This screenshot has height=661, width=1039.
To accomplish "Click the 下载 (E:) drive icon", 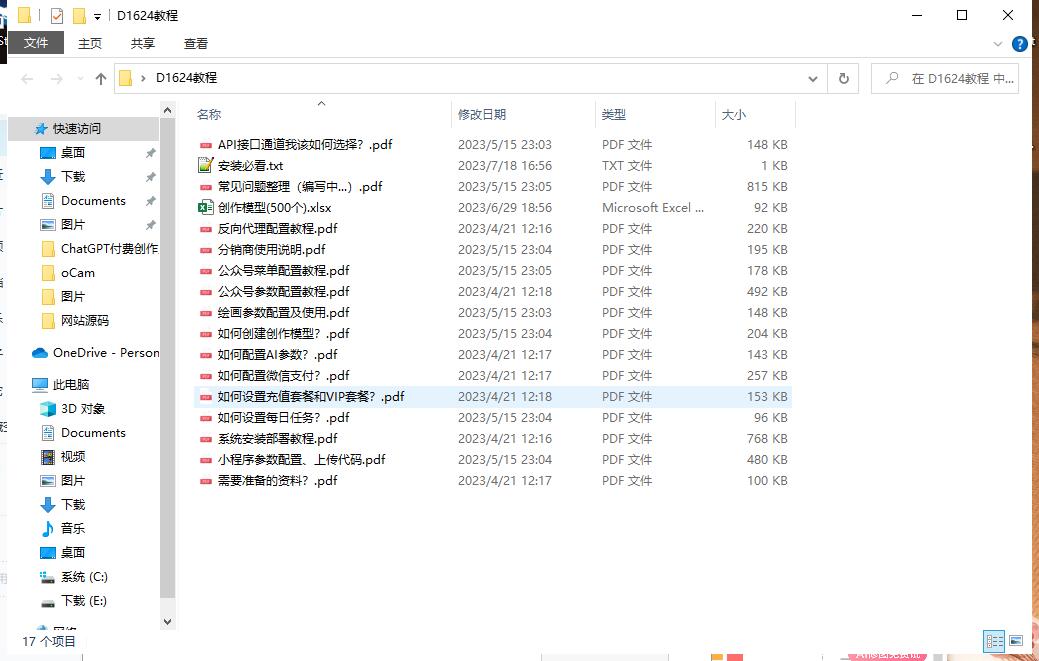I will pyautogui.click(x=48, y=603).
